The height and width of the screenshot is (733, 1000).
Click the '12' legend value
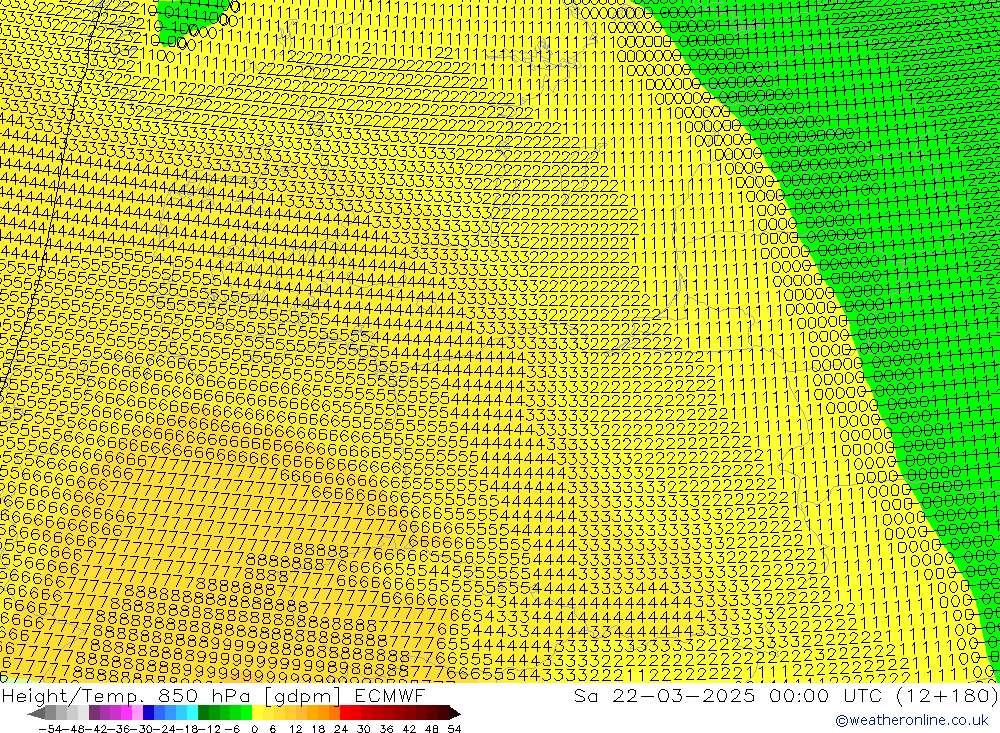pos(295,729)
